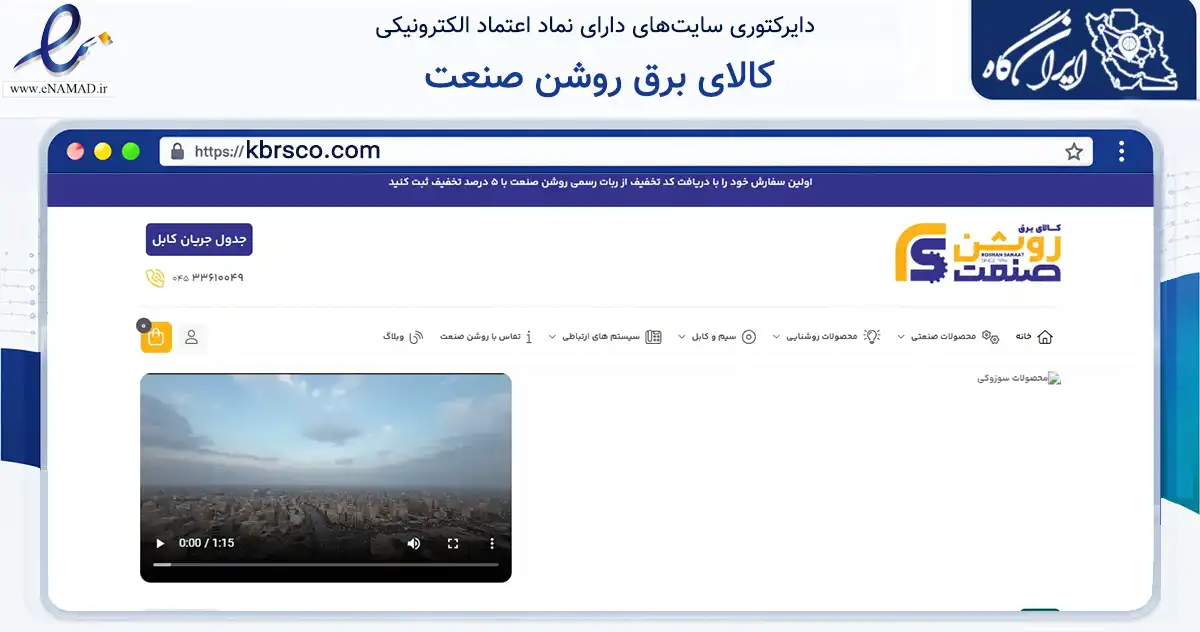Click the padlock icon in the address bar
Screen dimensions: 1200x632
click(177, 152)
